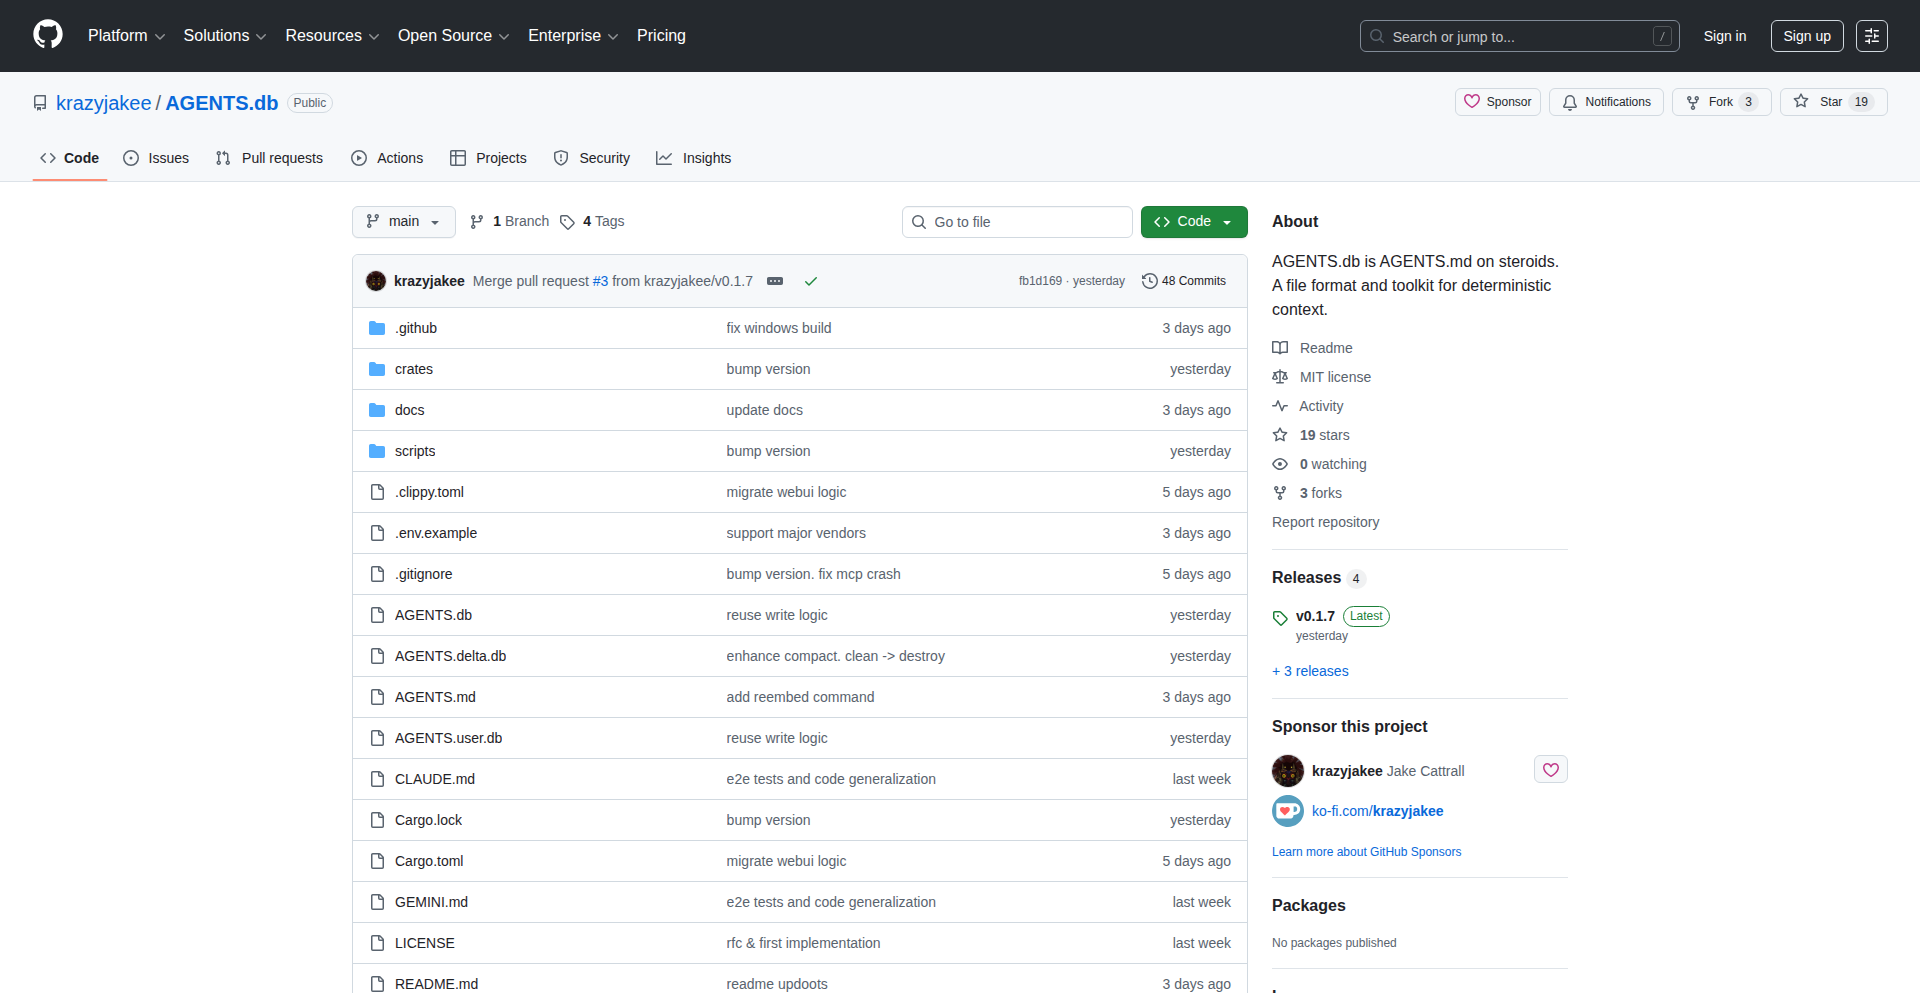Open Notifications for this repository
The width and height of the screenshot is (1920, 993).
1606,102
